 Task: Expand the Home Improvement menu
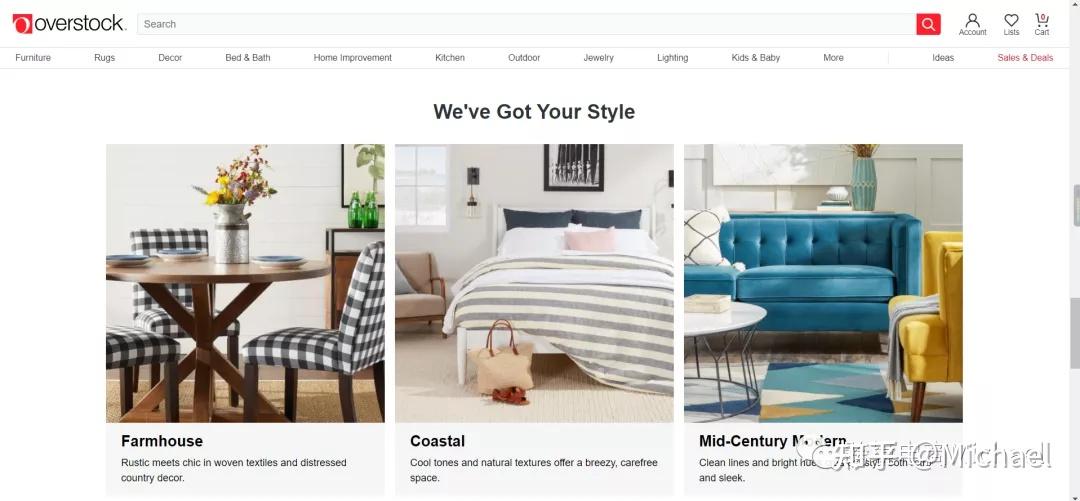tap(353, 58)
